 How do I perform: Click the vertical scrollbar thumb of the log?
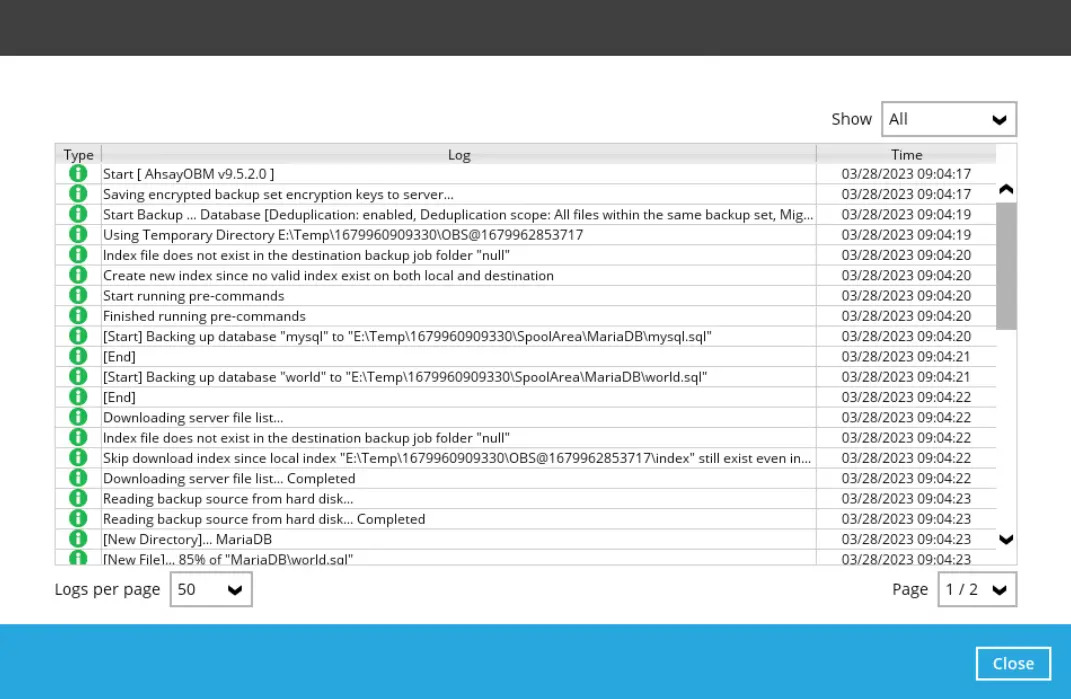pos(1006,265)
